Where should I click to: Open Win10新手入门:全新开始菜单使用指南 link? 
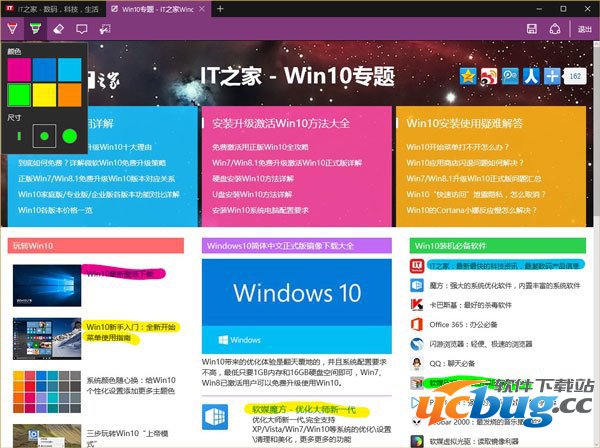[131, 332]
